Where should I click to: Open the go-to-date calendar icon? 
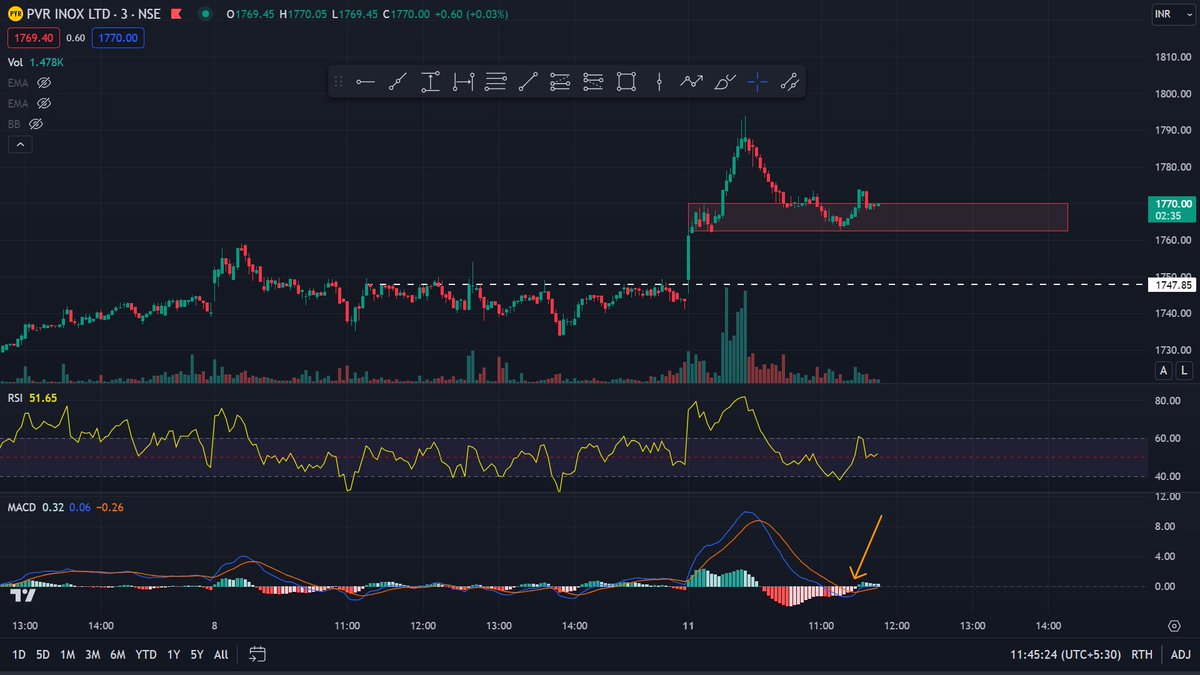tap(257, 654)
